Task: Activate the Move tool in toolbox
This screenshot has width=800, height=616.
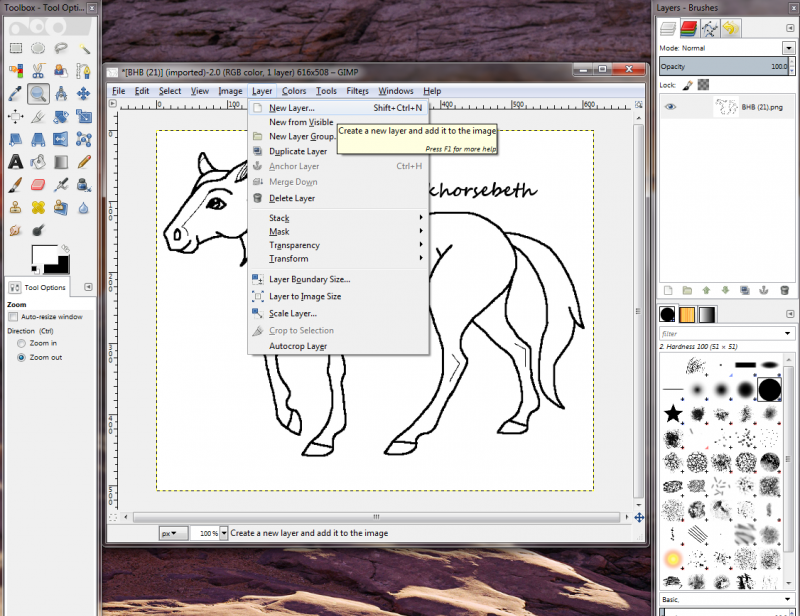Action: coord(84,93)
